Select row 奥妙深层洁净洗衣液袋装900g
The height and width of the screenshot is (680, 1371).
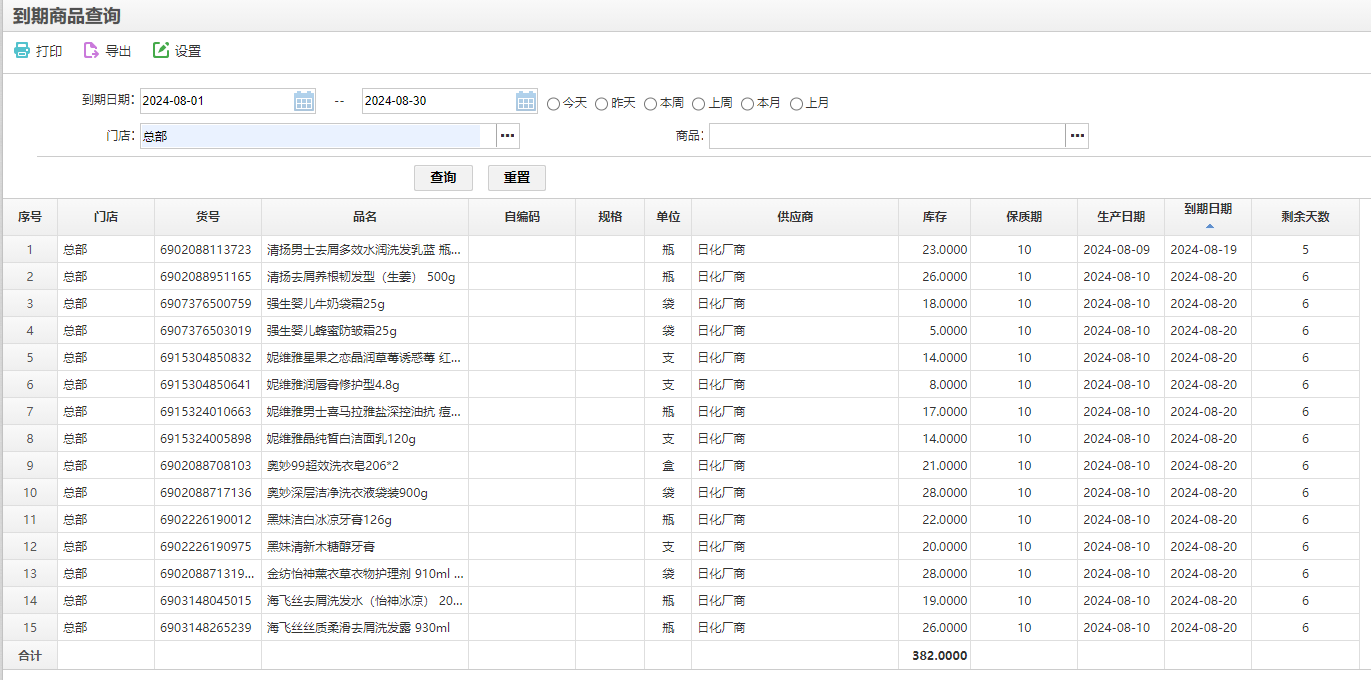[681, 492]
